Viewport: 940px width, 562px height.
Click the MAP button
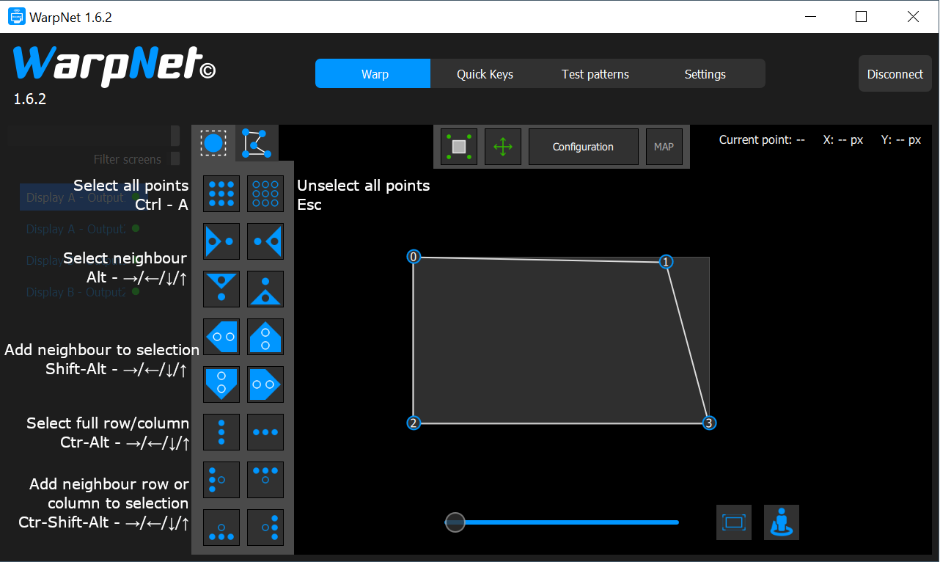(x=664, y=146)
